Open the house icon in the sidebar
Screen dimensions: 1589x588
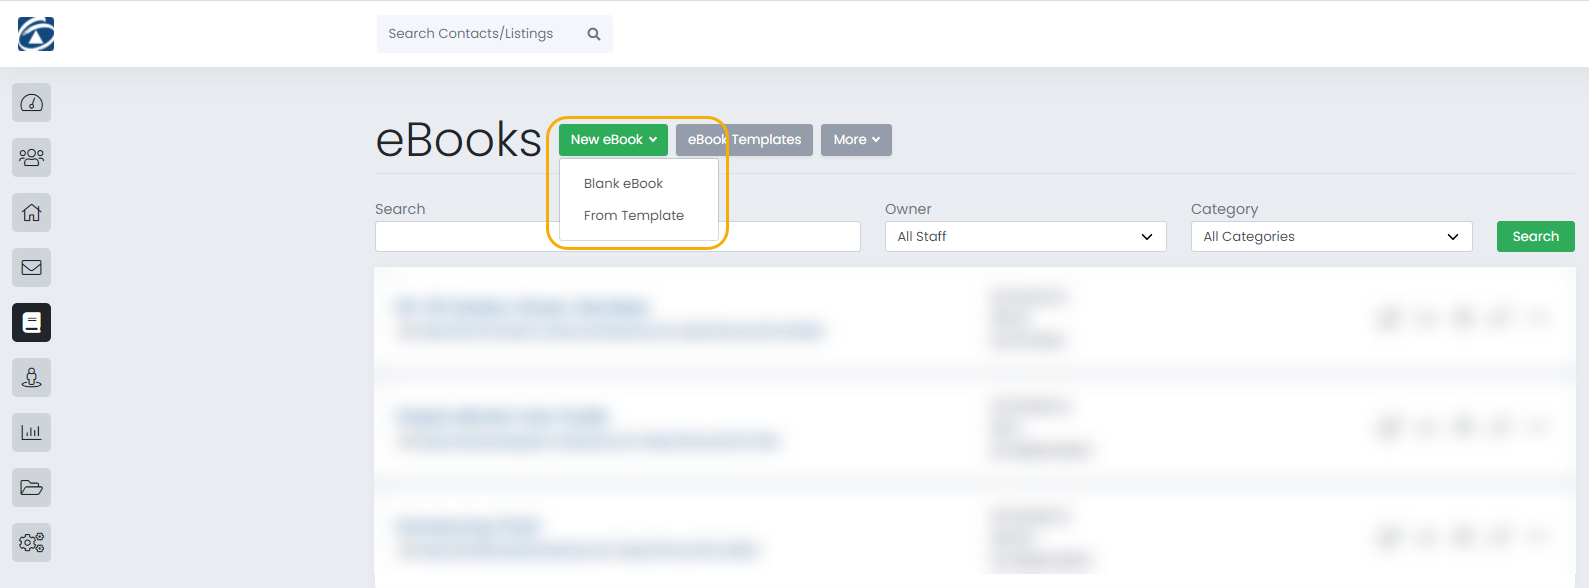pyautogui.click(x=32, y=213)
